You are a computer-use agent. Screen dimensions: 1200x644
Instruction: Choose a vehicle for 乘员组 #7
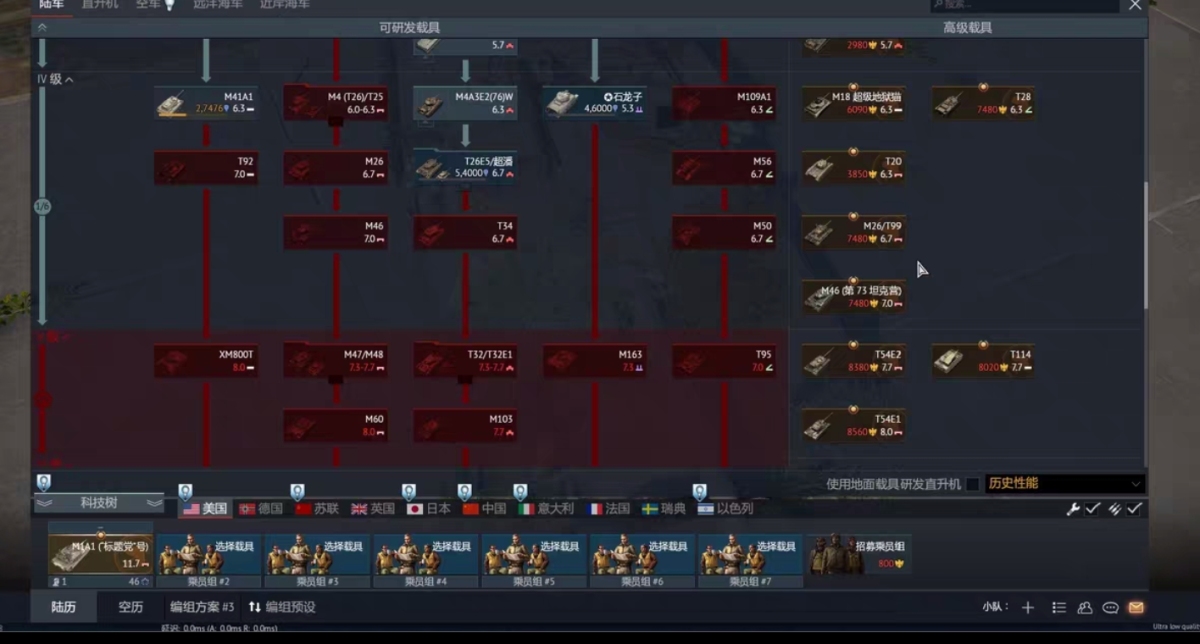pyautogui.click(x=751, y=561)
